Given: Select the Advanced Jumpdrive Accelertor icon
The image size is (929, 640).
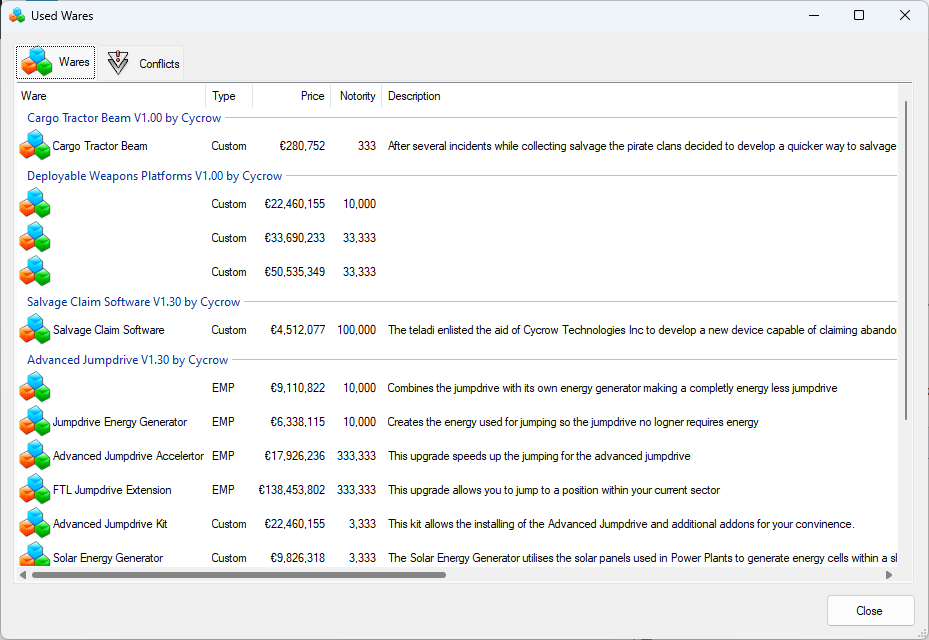Looking at the screenshot, I should coord(35,456).
